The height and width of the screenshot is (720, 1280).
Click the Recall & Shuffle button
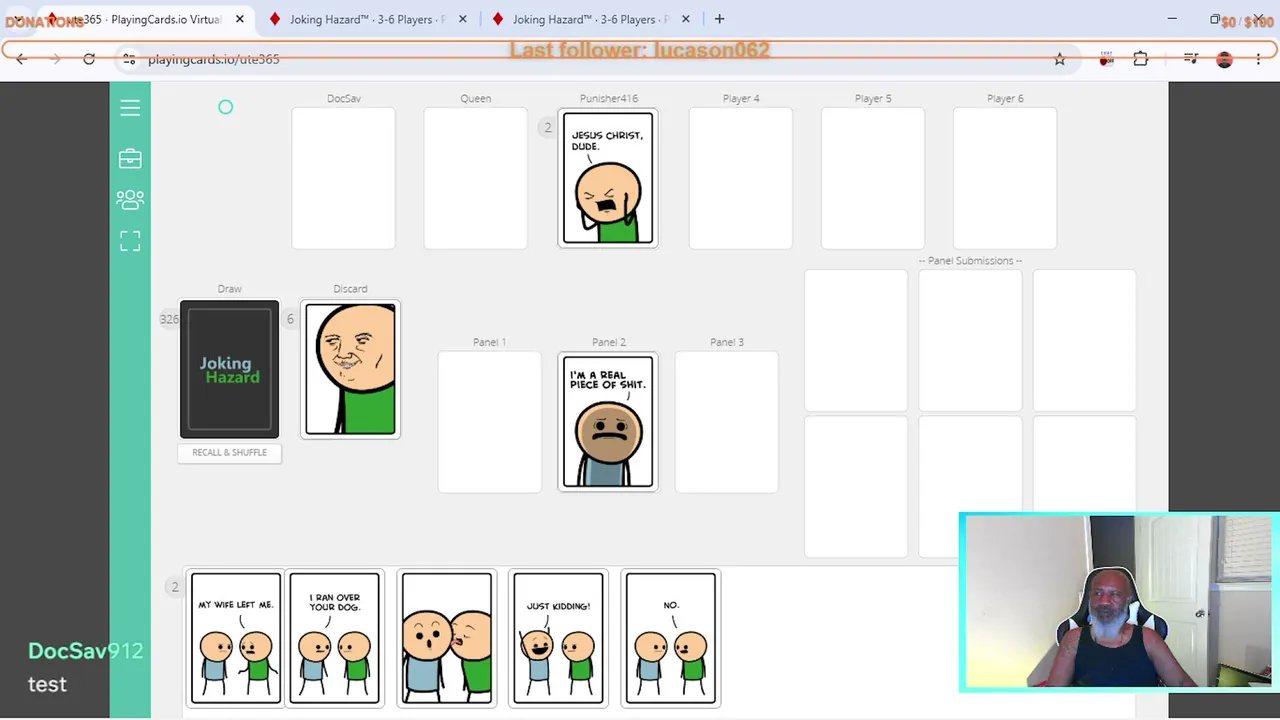(x=230, y=452)
